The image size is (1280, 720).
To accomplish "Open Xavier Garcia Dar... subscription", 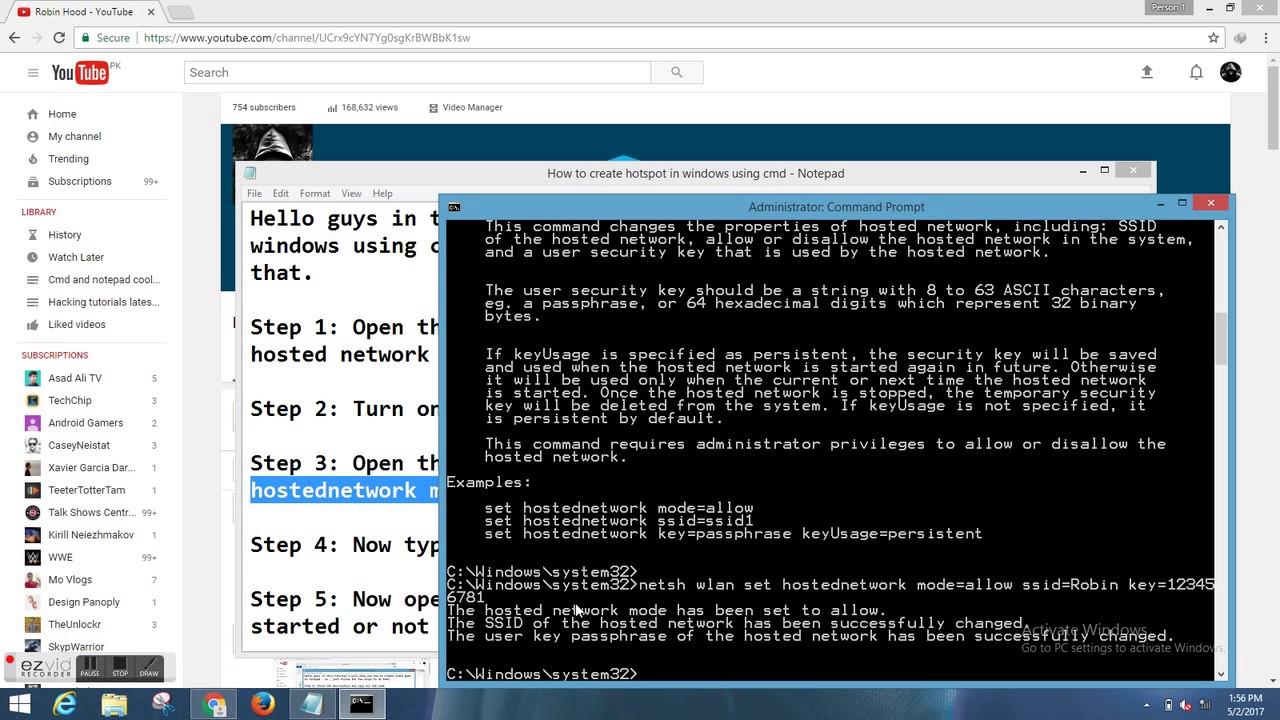I will (91, 467).
